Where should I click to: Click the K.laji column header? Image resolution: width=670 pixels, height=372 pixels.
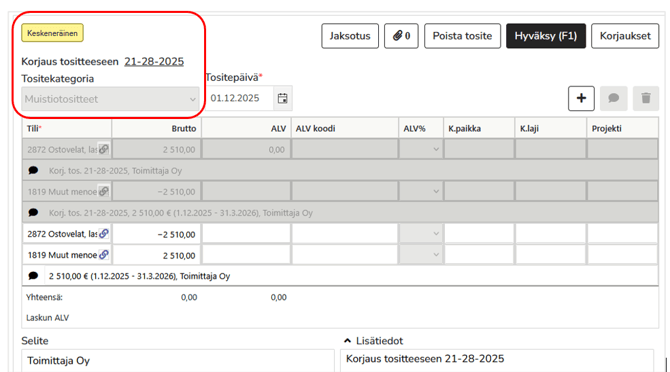pos(550,129)
